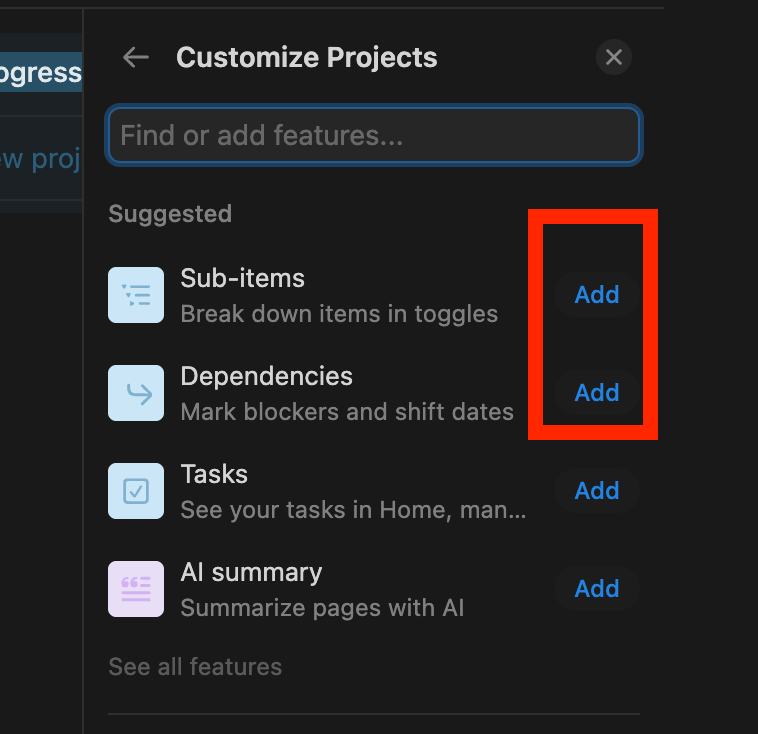The height and width of the screenshot is (734, 758).
Task: Add the Tasks feature
Action: pyautogui.click(x=596, y=491)
